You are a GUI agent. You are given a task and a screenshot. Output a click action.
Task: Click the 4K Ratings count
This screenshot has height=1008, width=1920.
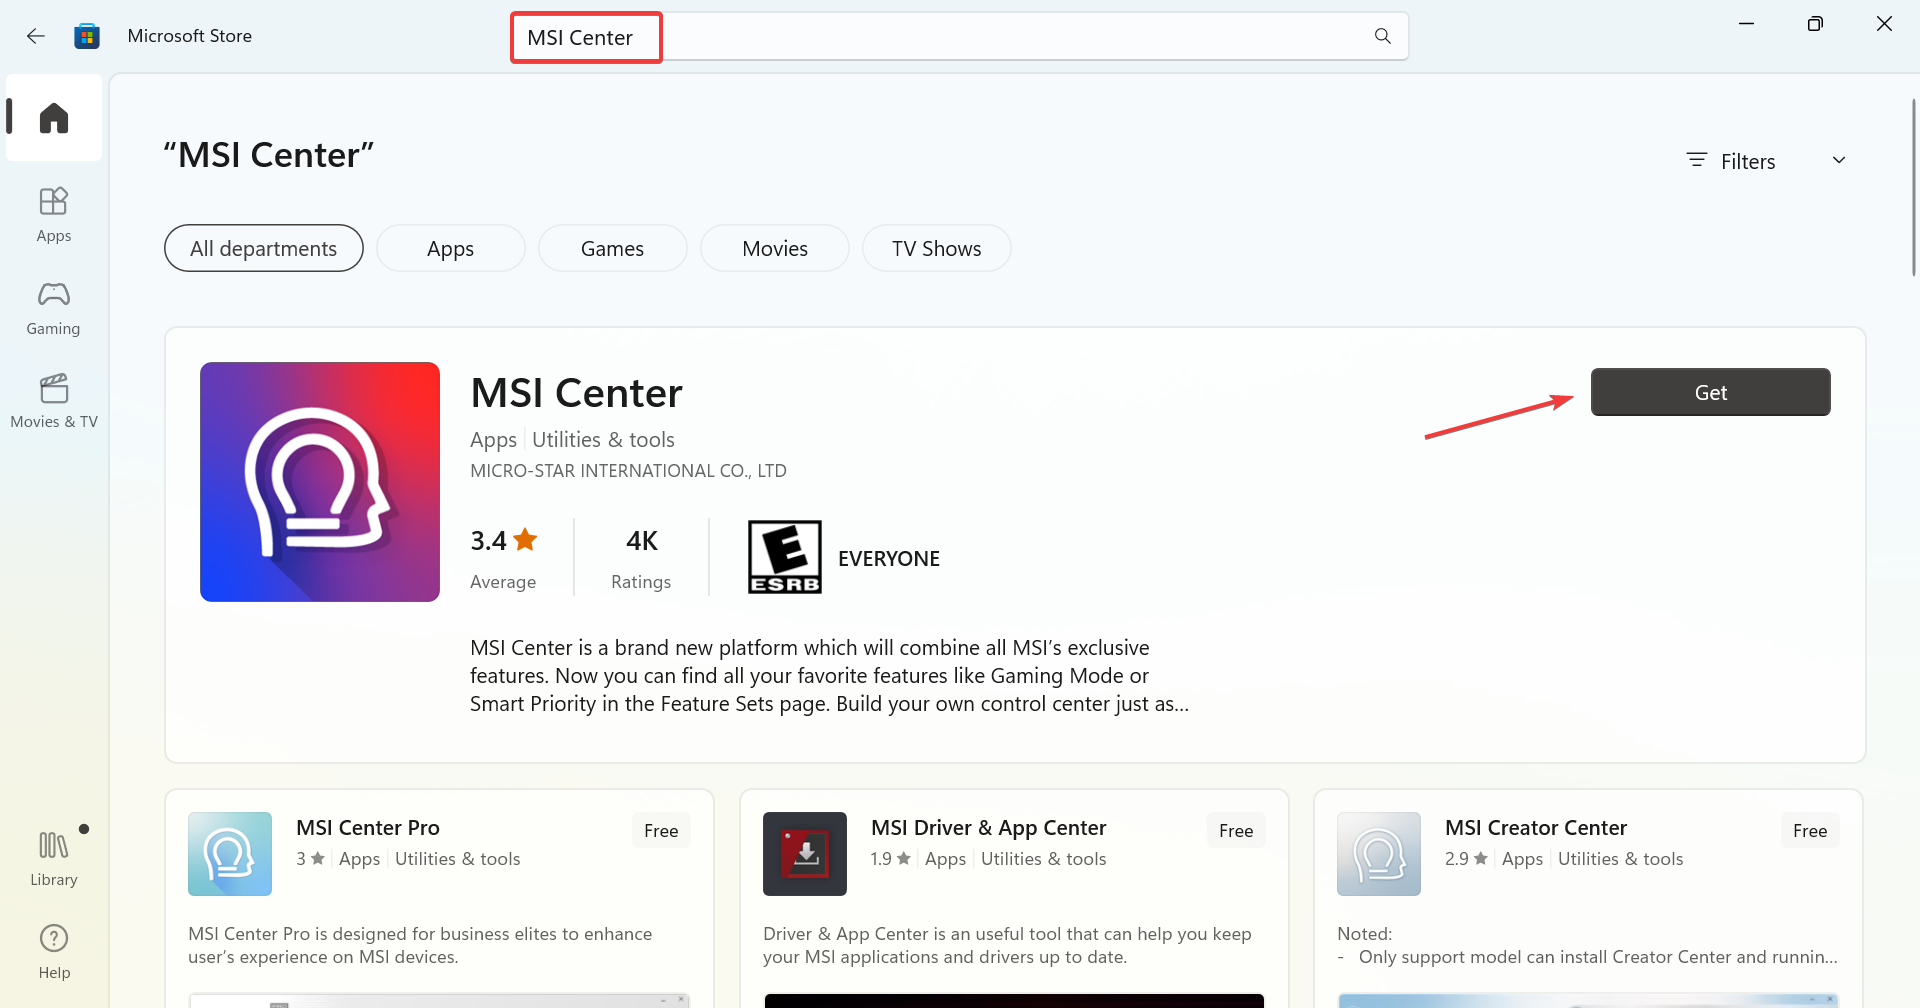pyautogui.click(x=641, y=557)
